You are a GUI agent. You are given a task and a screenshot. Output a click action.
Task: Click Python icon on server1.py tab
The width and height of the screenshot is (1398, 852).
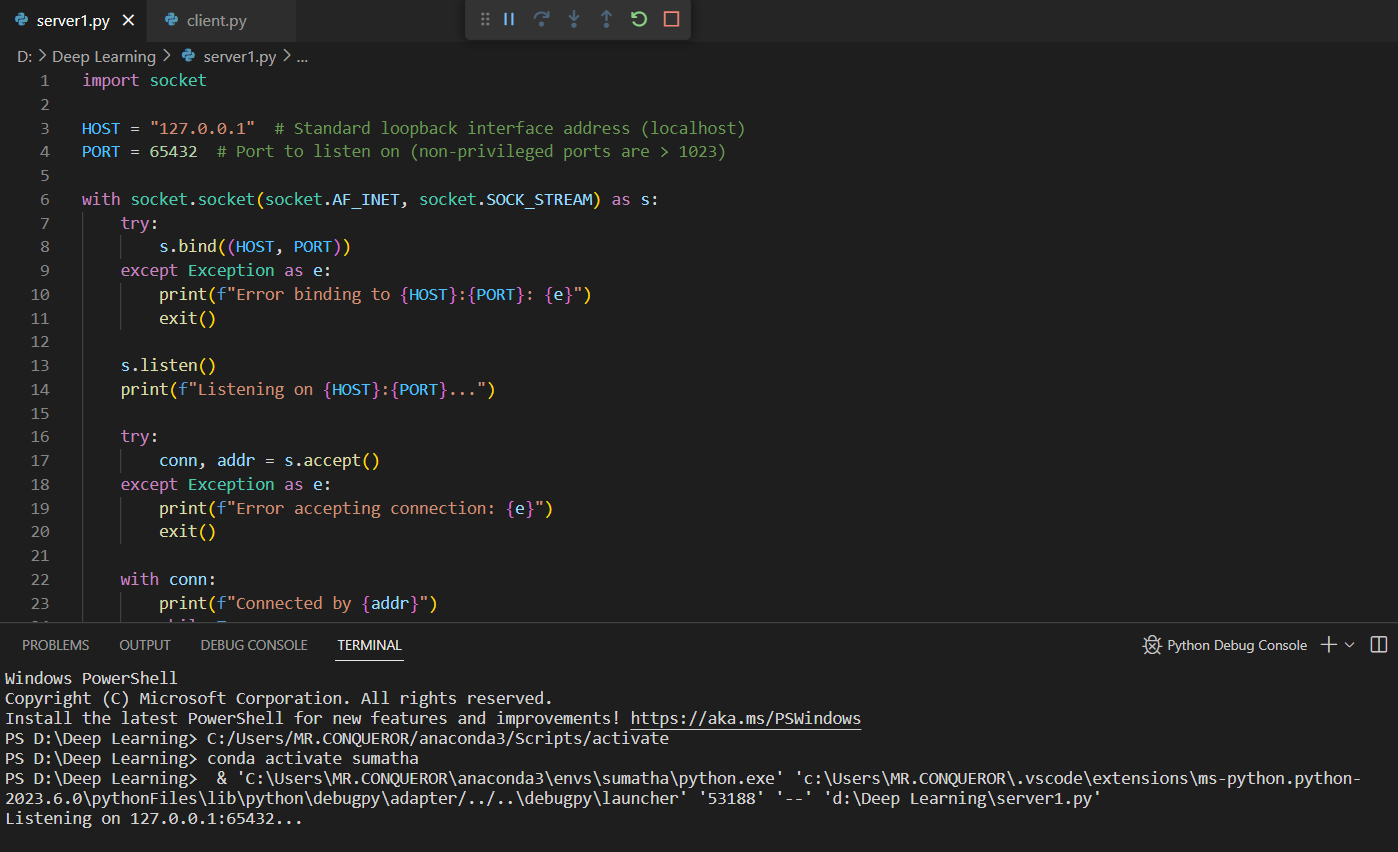[21, 20]
